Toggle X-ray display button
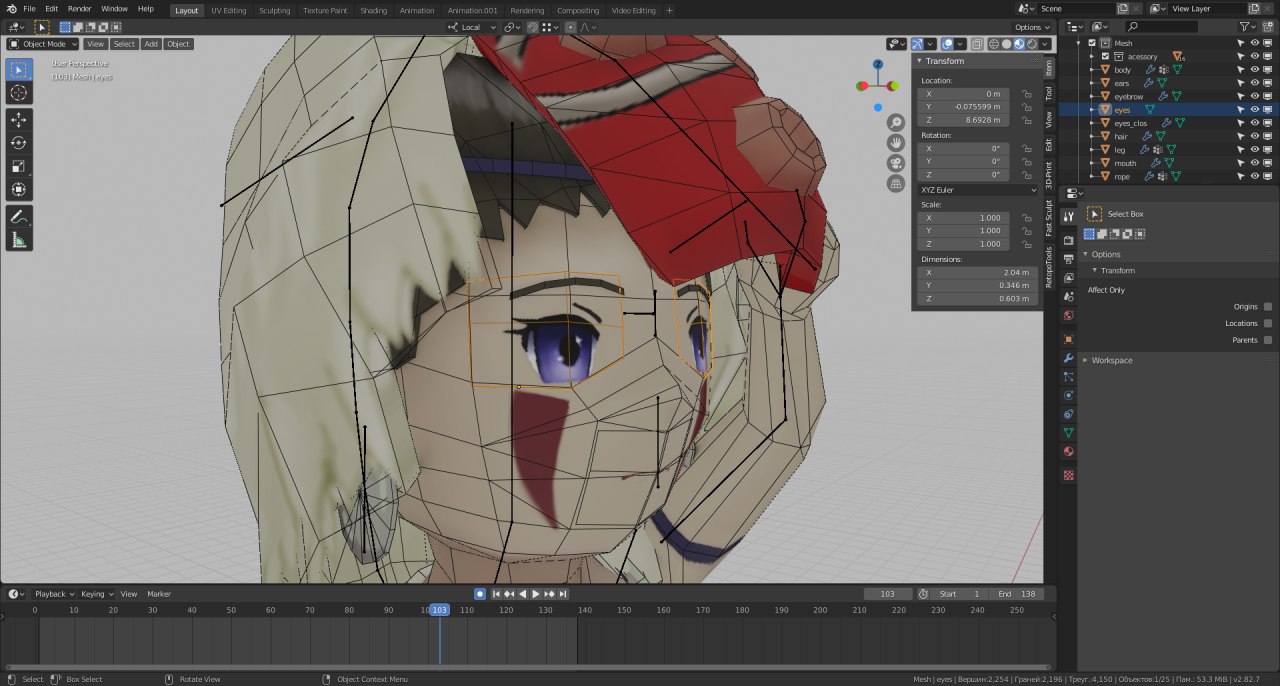 976,44
